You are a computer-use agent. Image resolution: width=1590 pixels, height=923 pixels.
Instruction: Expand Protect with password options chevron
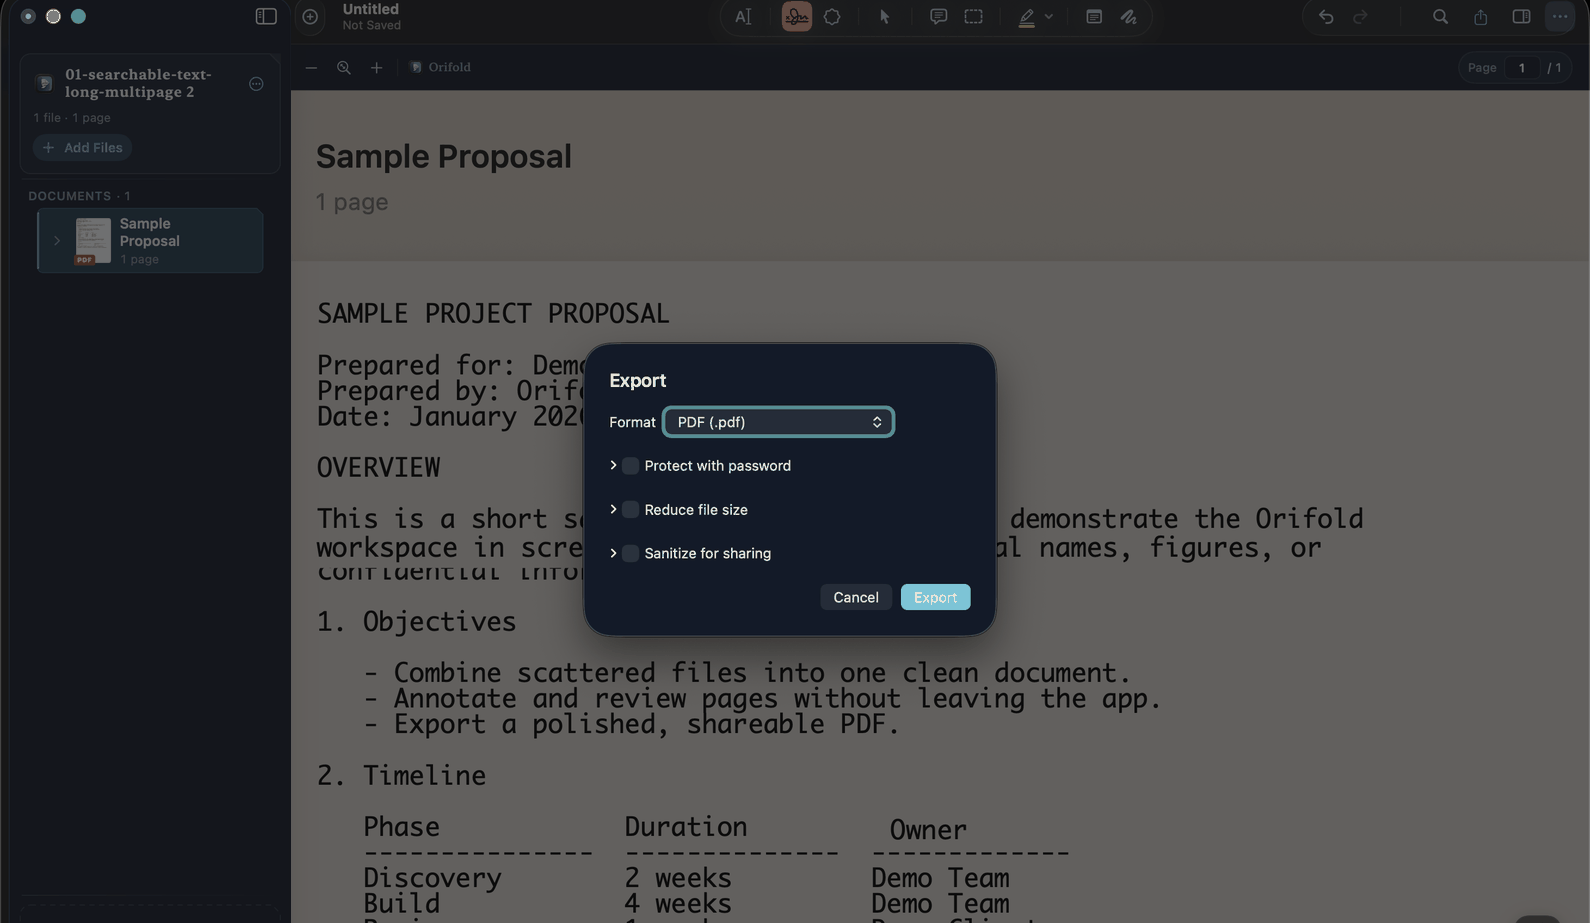click(x=613, y=465)
